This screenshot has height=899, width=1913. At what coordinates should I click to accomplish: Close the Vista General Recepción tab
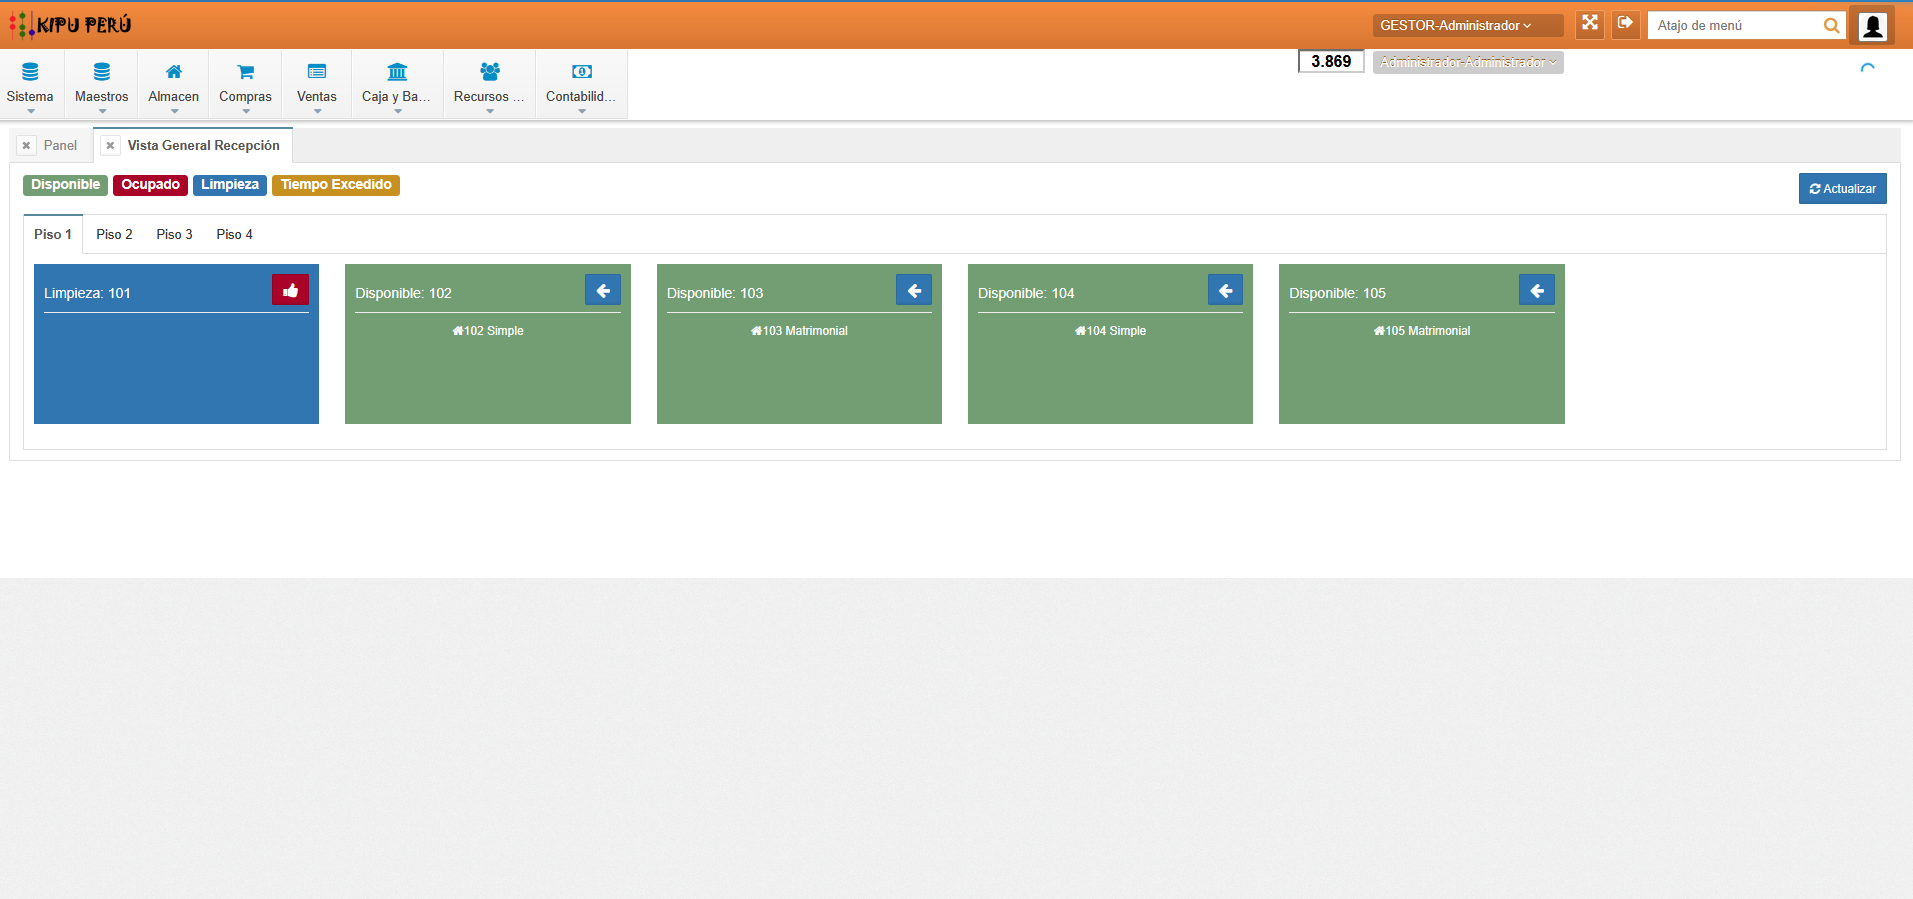click(x=111, y=146)
